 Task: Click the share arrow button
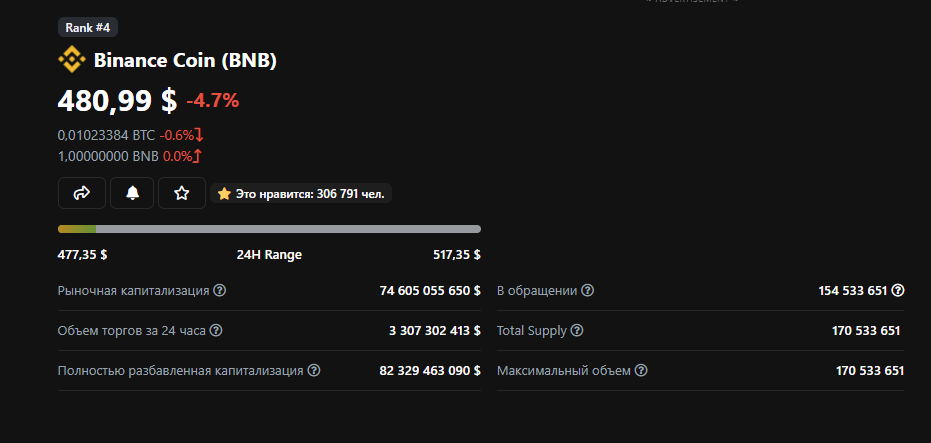coord(82,193)
